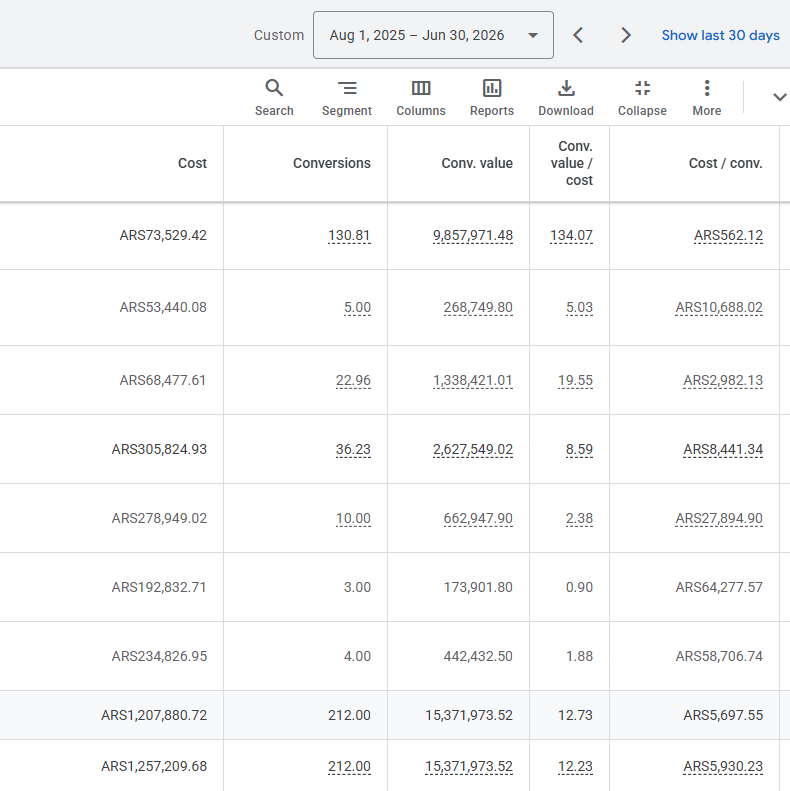Click the ARS562.12 cost per conversion
Viewport: 790px width, 791px height.
728,236
